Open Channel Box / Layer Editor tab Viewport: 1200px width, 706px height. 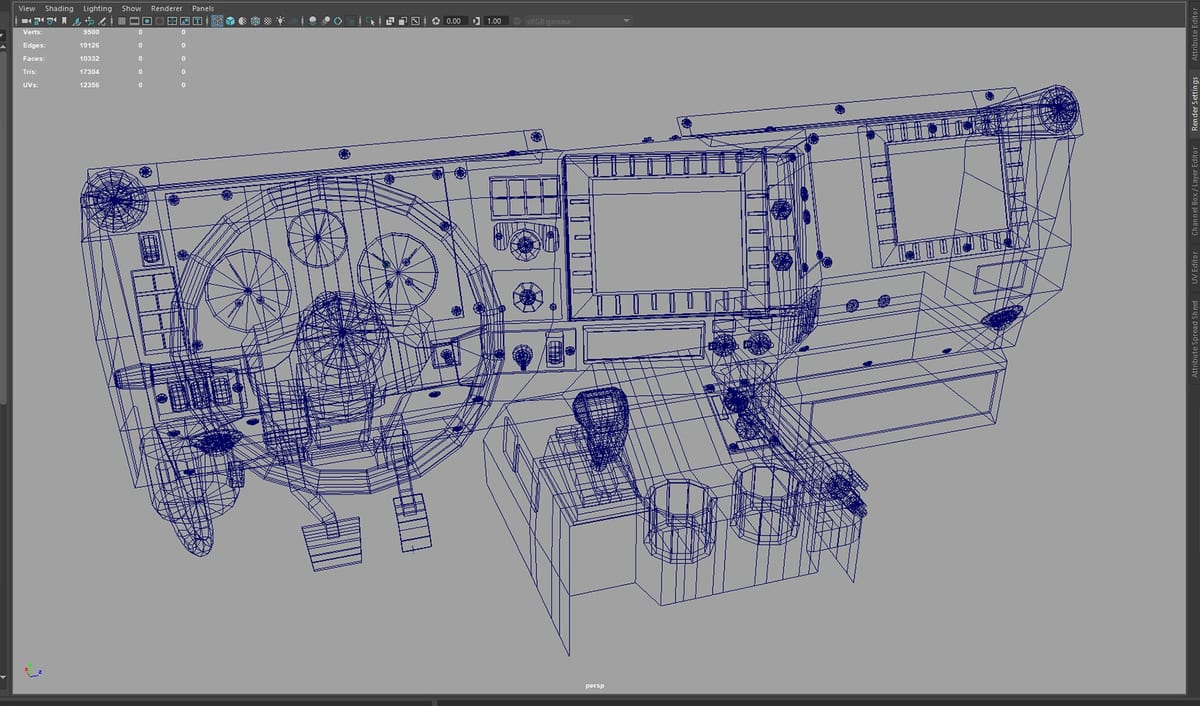coord(1194,192)
